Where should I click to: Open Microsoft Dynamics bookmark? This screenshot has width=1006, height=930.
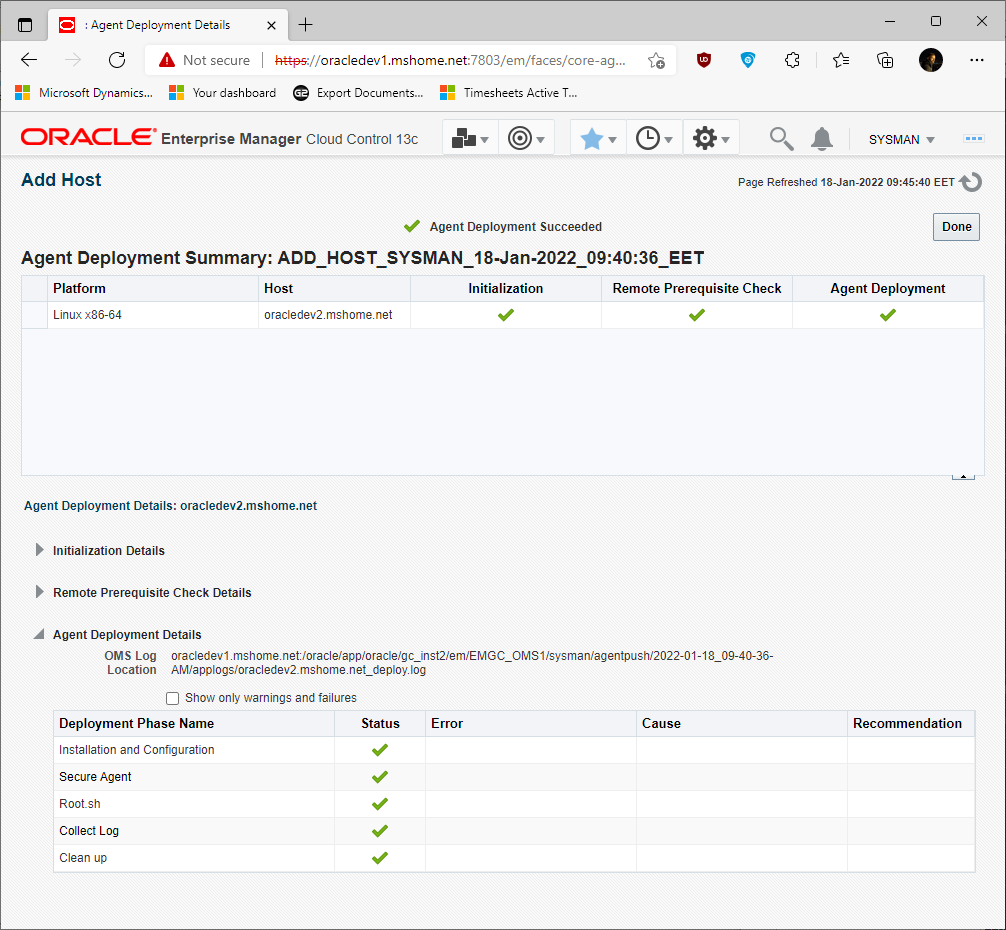84,93
